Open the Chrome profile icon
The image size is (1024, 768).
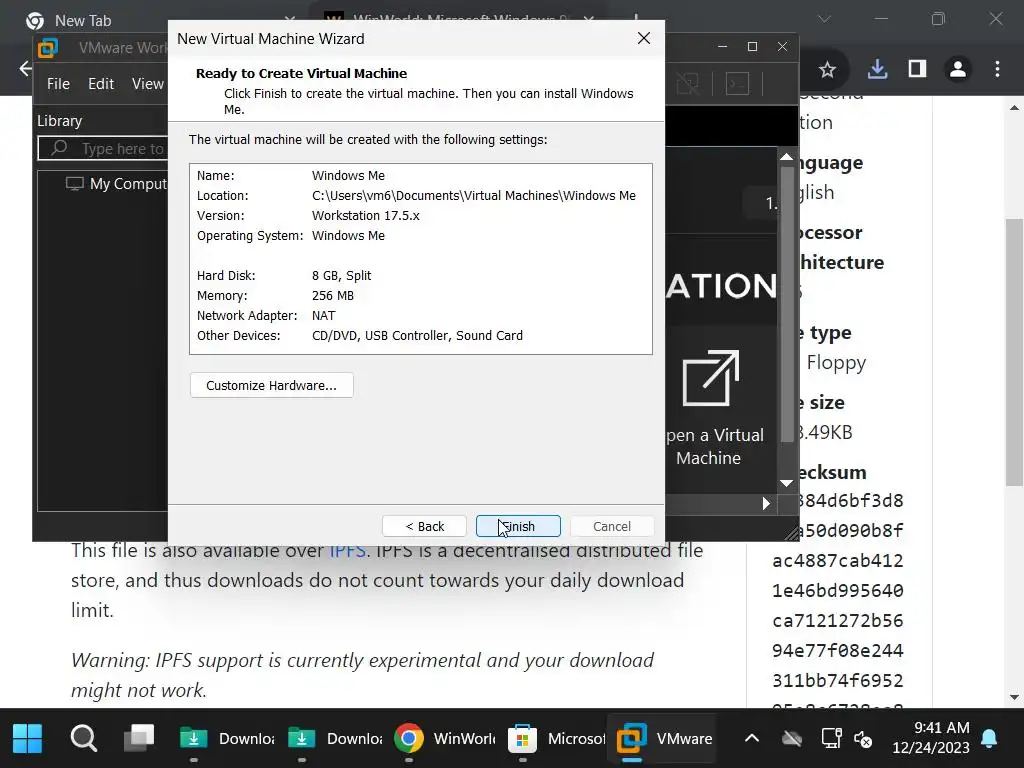(x=957, y=69)
